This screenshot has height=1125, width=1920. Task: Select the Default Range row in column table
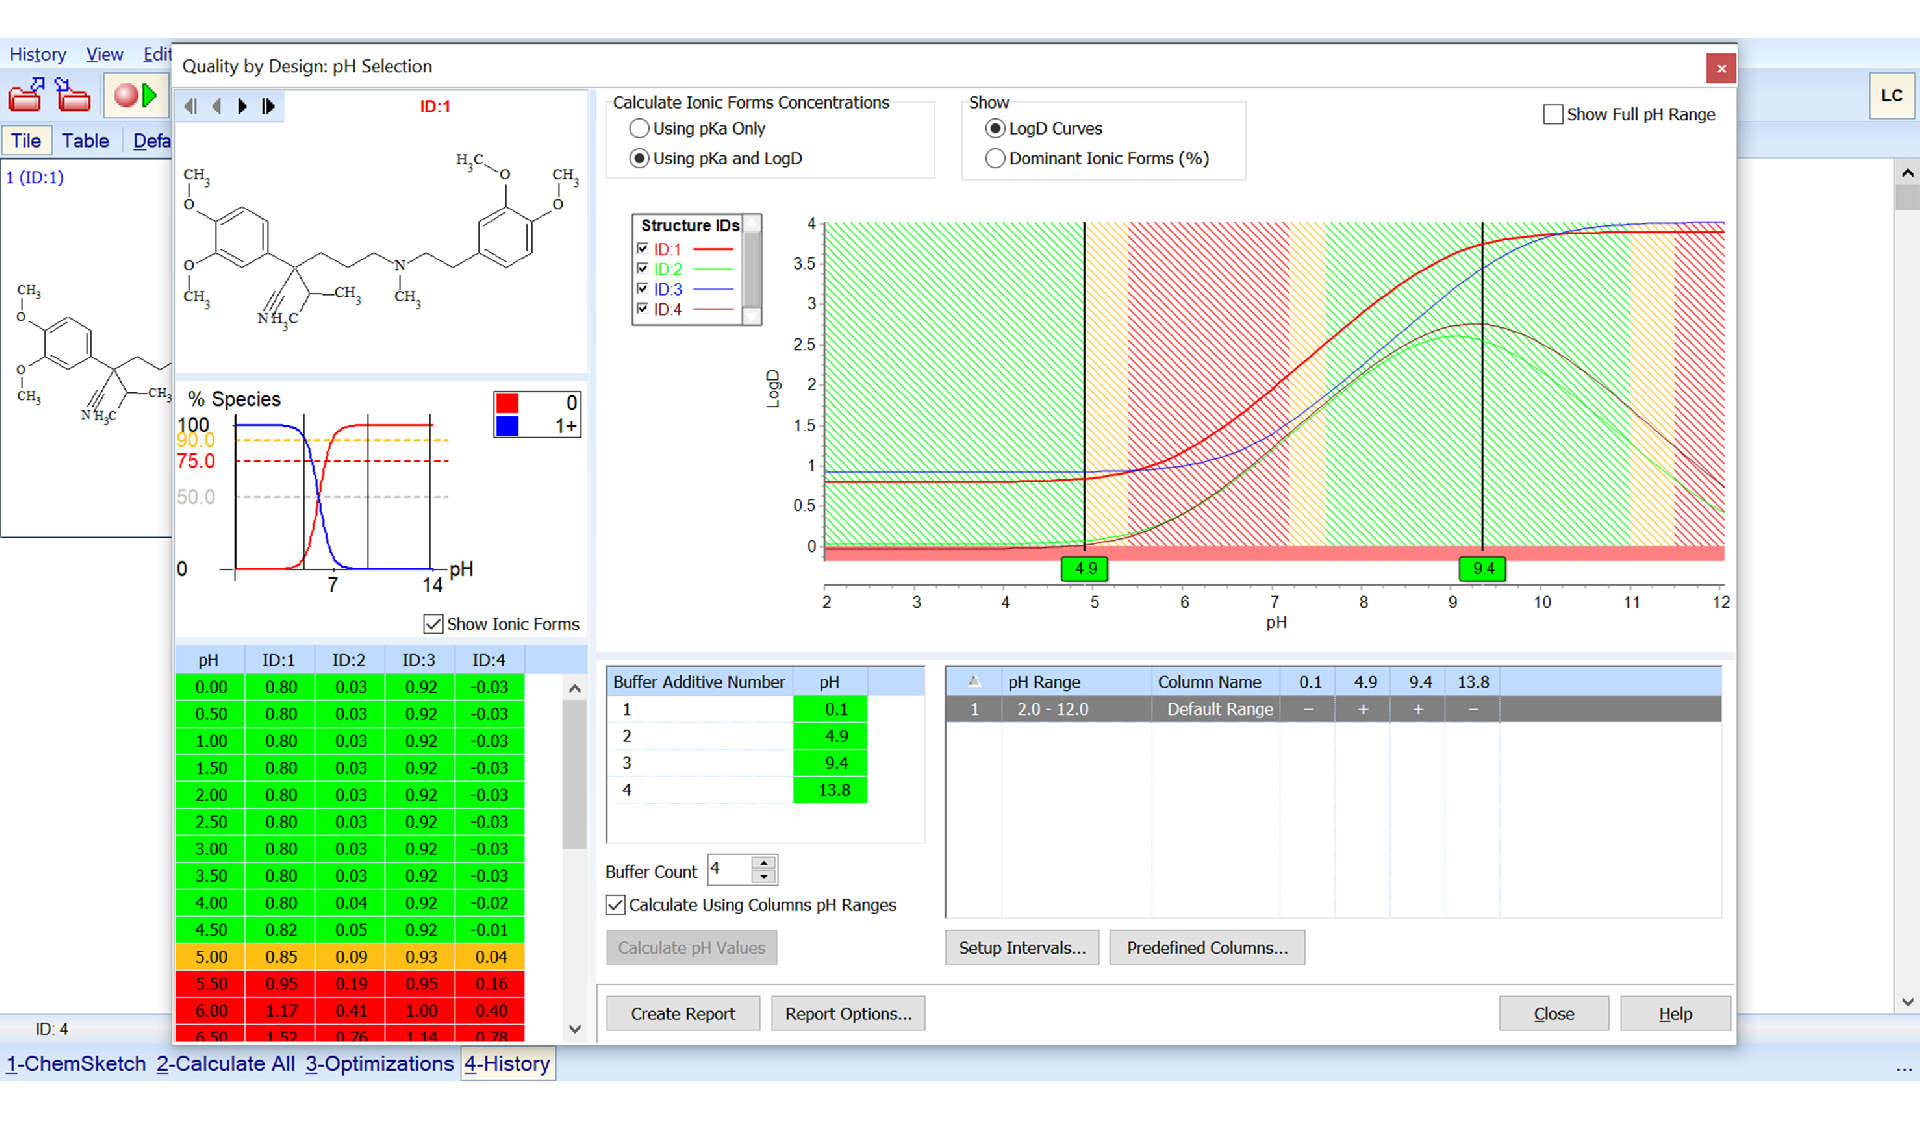pyautogui.click(x=1333, y=709)
